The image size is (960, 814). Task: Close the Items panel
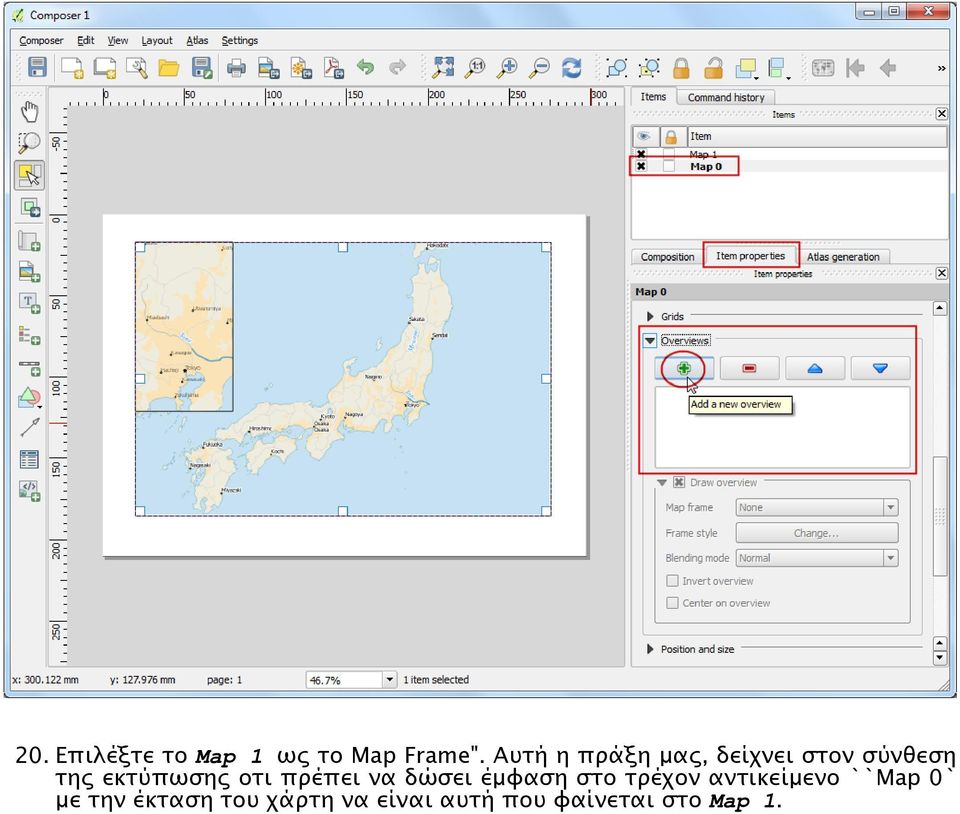click(x=942, y=114)
